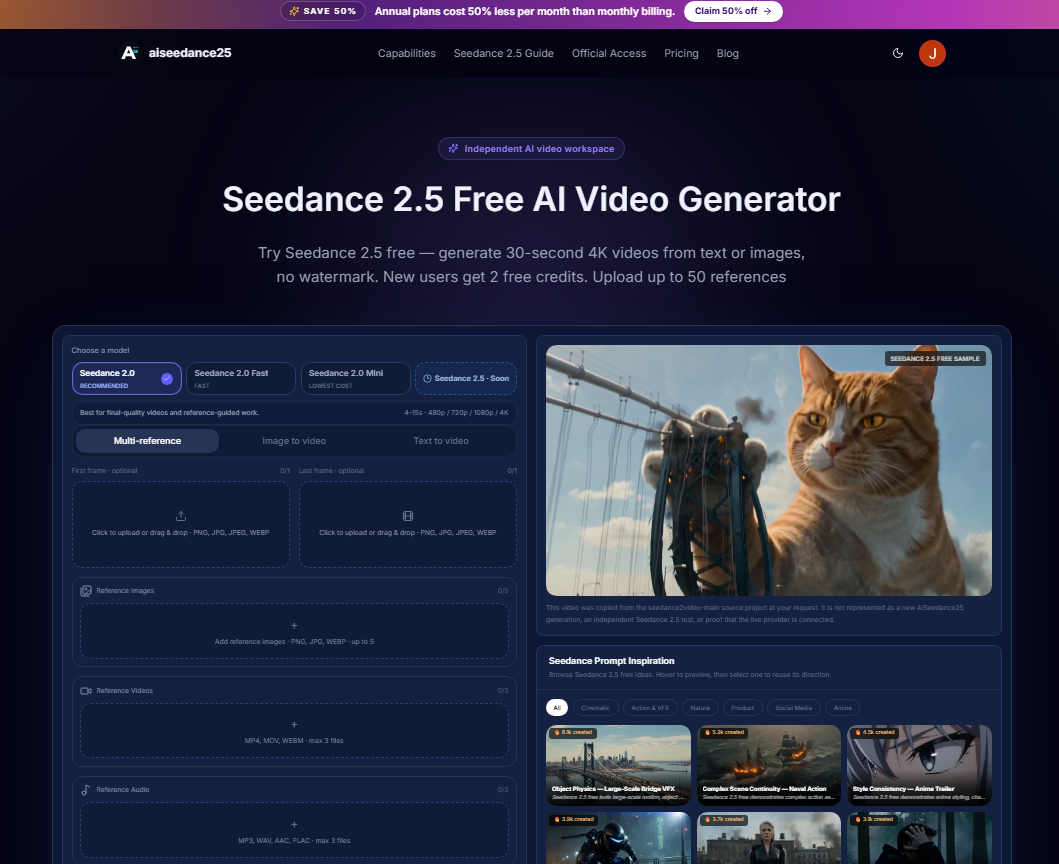Open the Blog link
This screenshot has height=864, width=1059.
point(727,53)
